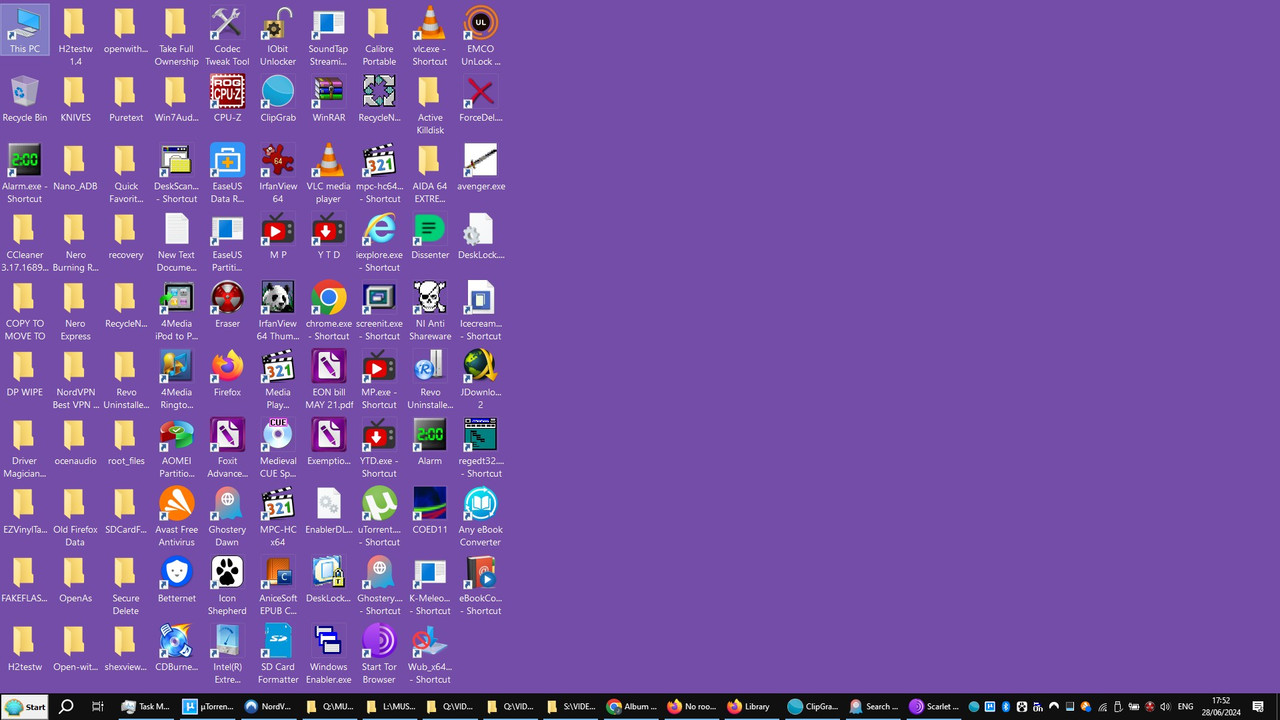
Task: Launch Codec Tweak Tool shortcut
Action: [x=227, y=37]
